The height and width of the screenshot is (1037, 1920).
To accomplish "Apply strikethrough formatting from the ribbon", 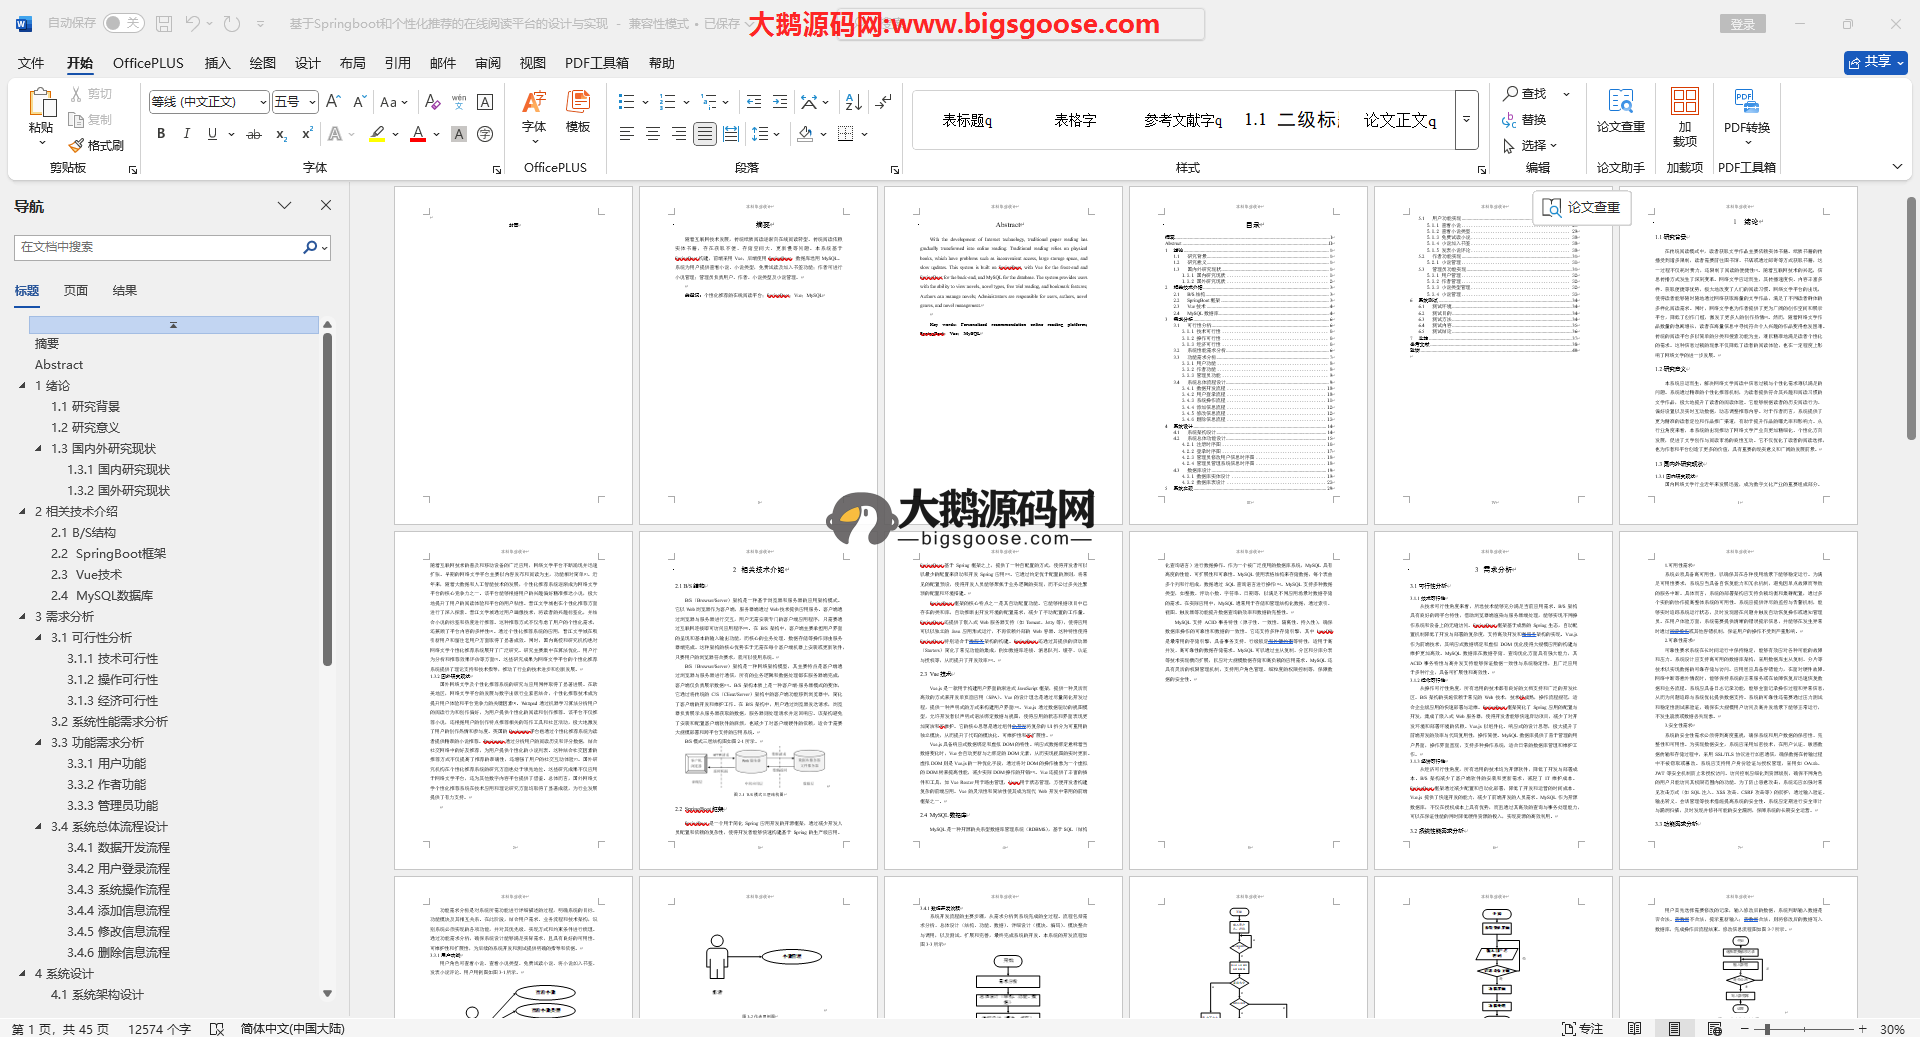I will pos(254,134).
